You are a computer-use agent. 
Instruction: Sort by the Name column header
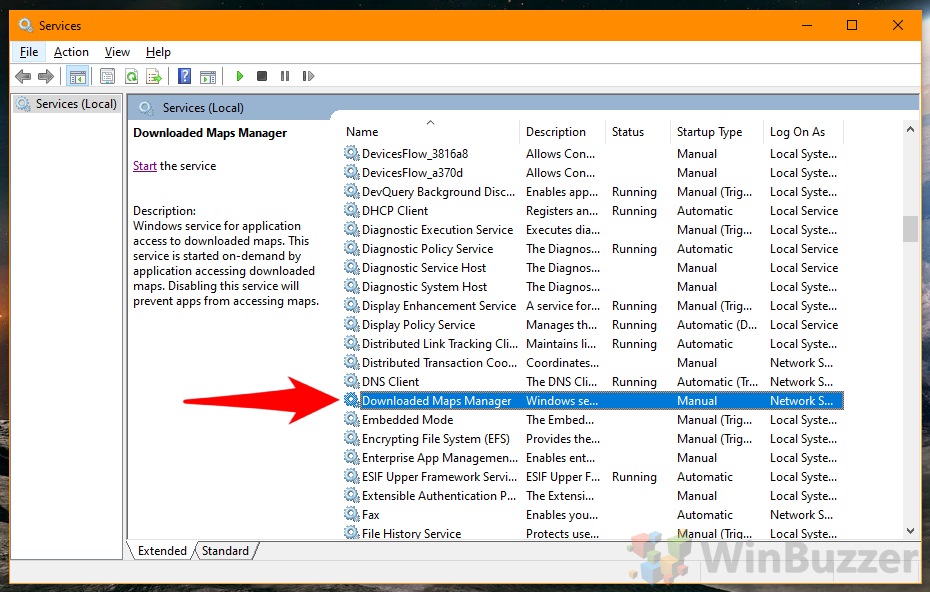point(431,132)
